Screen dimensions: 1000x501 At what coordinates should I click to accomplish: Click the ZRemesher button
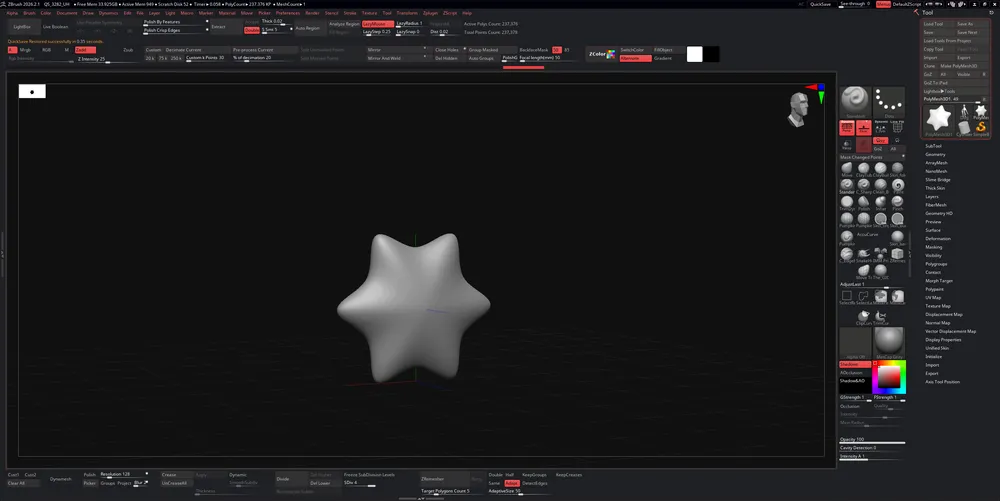(445, 479)
